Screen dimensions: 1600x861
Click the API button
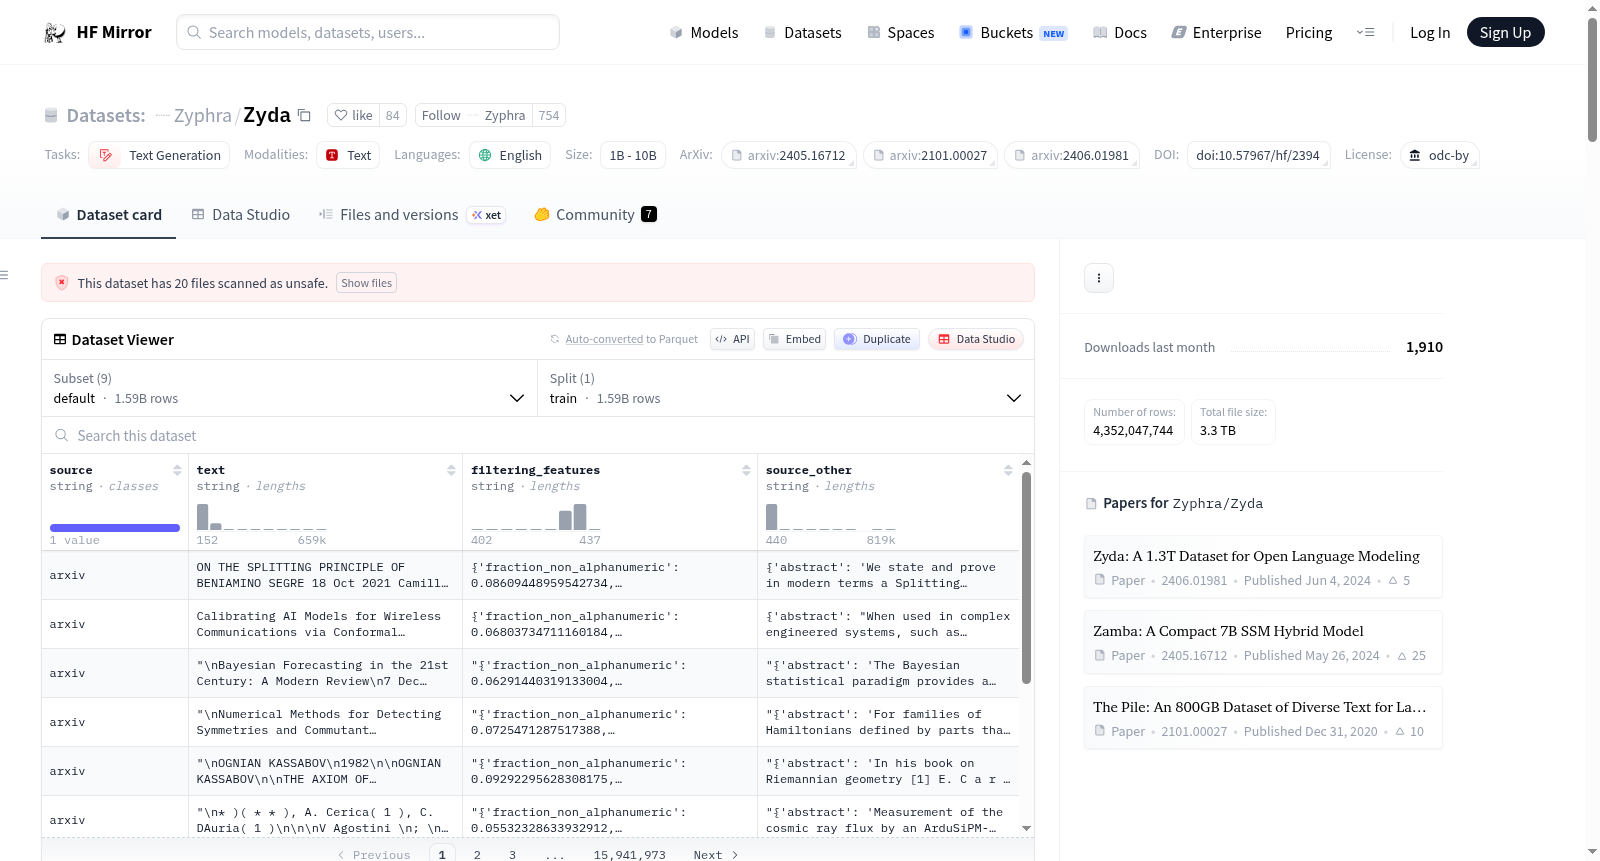click(x=732, y=340)
